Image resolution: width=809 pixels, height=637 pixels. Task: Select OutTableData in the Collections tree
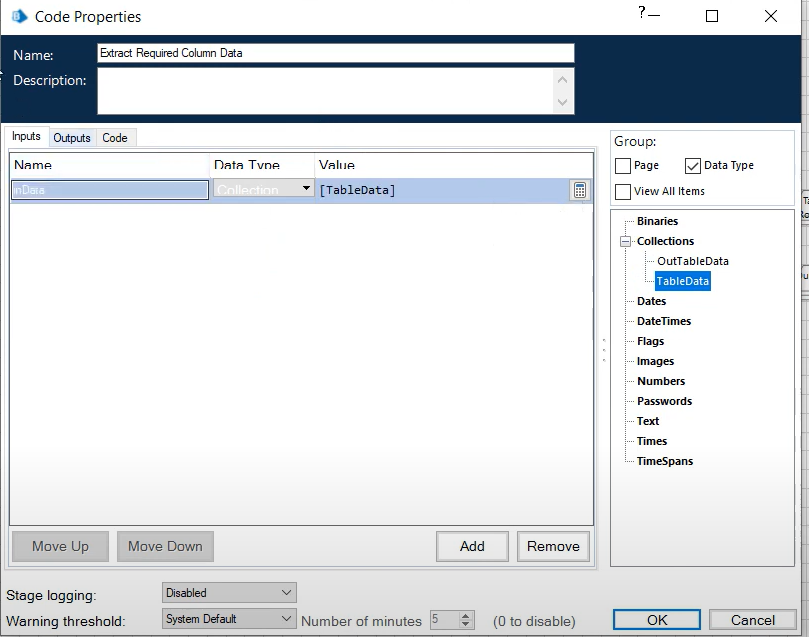click(x=692, y=261)
